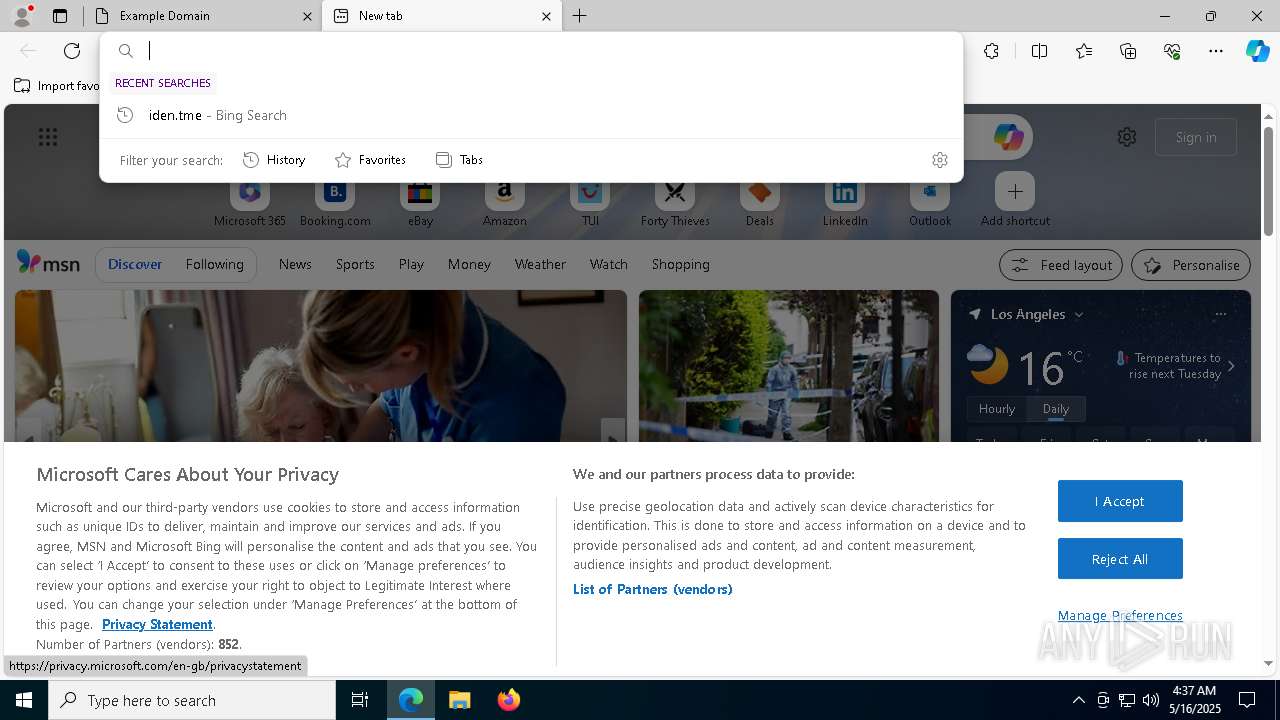
Task: Open the Watch menu item
Action: click(608, 264)
